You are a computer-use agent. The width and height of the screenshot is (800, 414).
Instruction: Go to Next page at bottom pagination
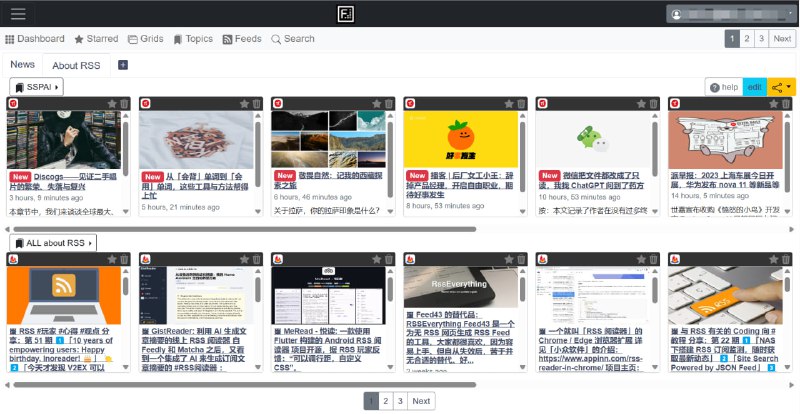[421, 401]
